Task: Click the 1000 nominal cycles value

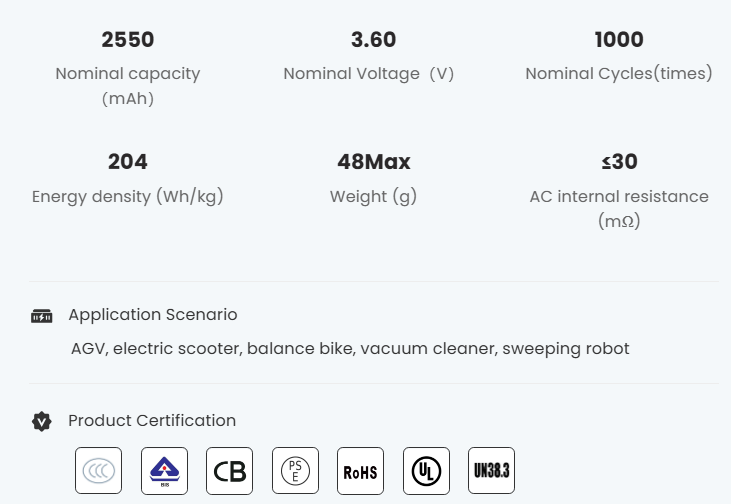Action: (x=619, y=40)
